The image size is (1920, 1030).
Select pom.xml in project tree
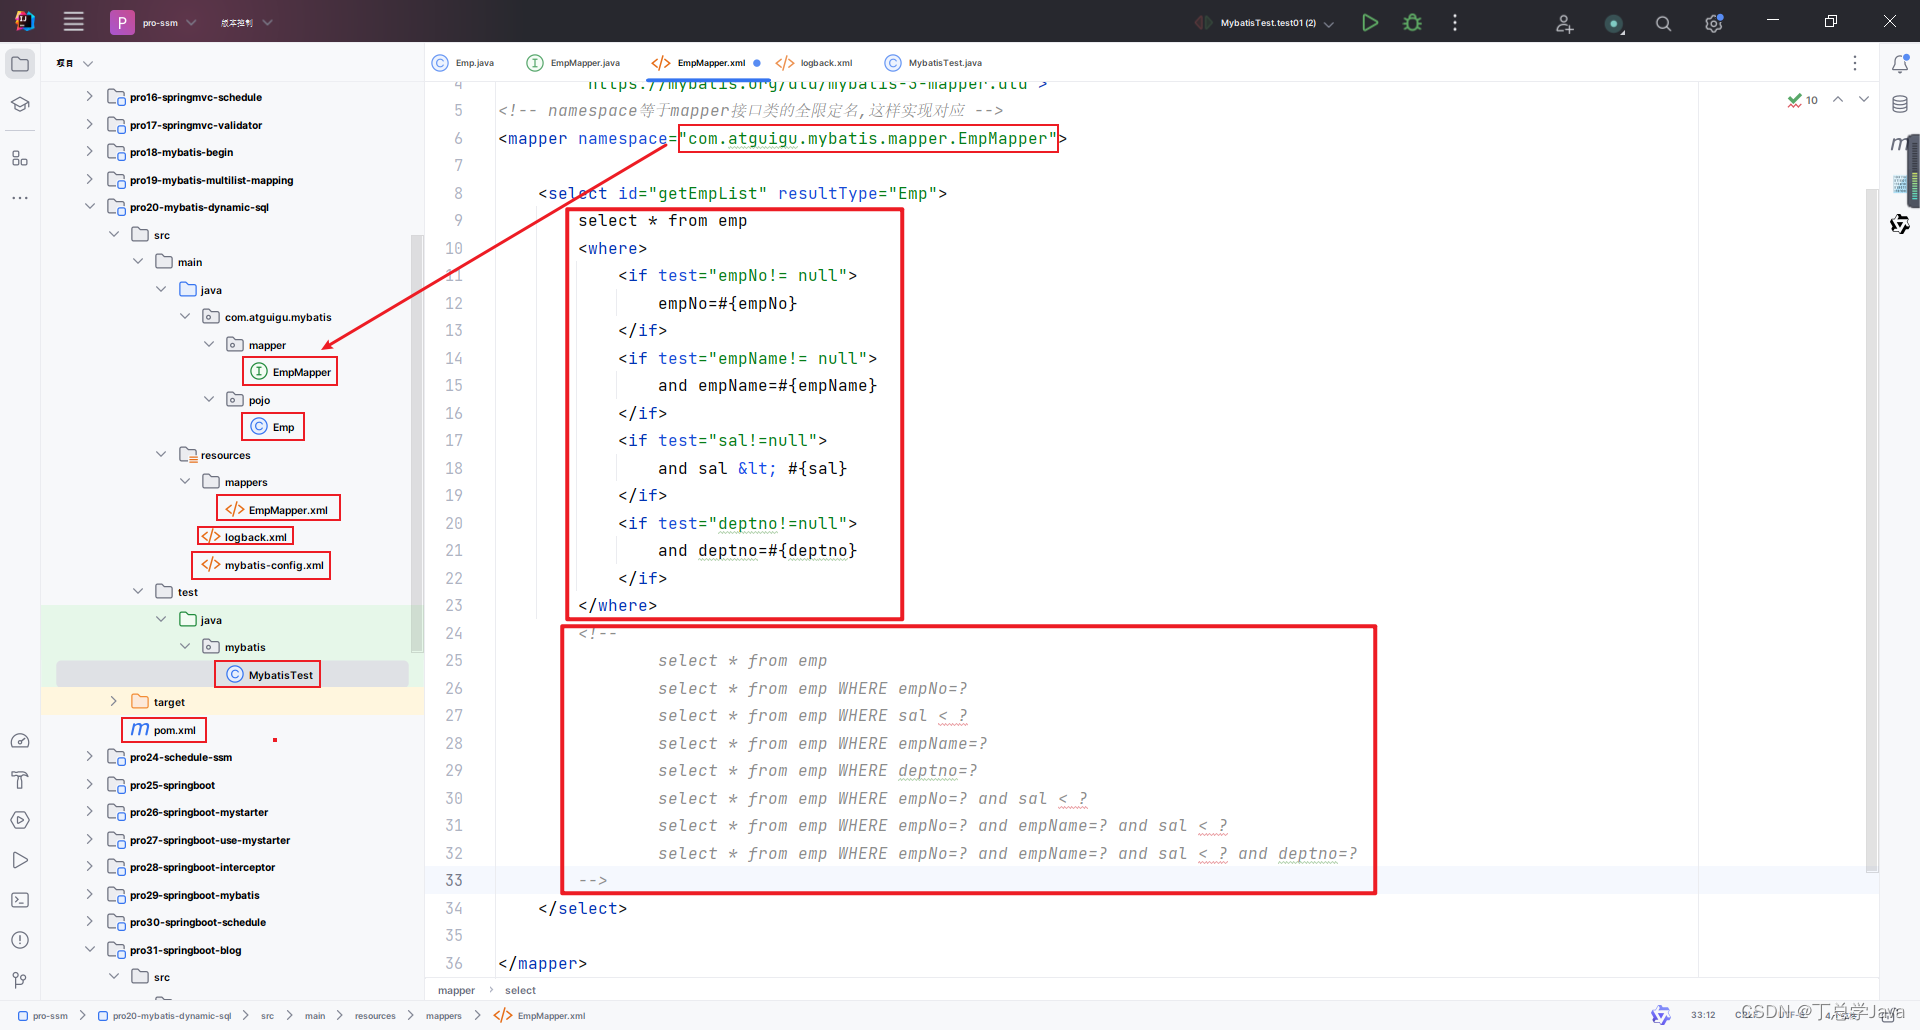click(164, 730)
